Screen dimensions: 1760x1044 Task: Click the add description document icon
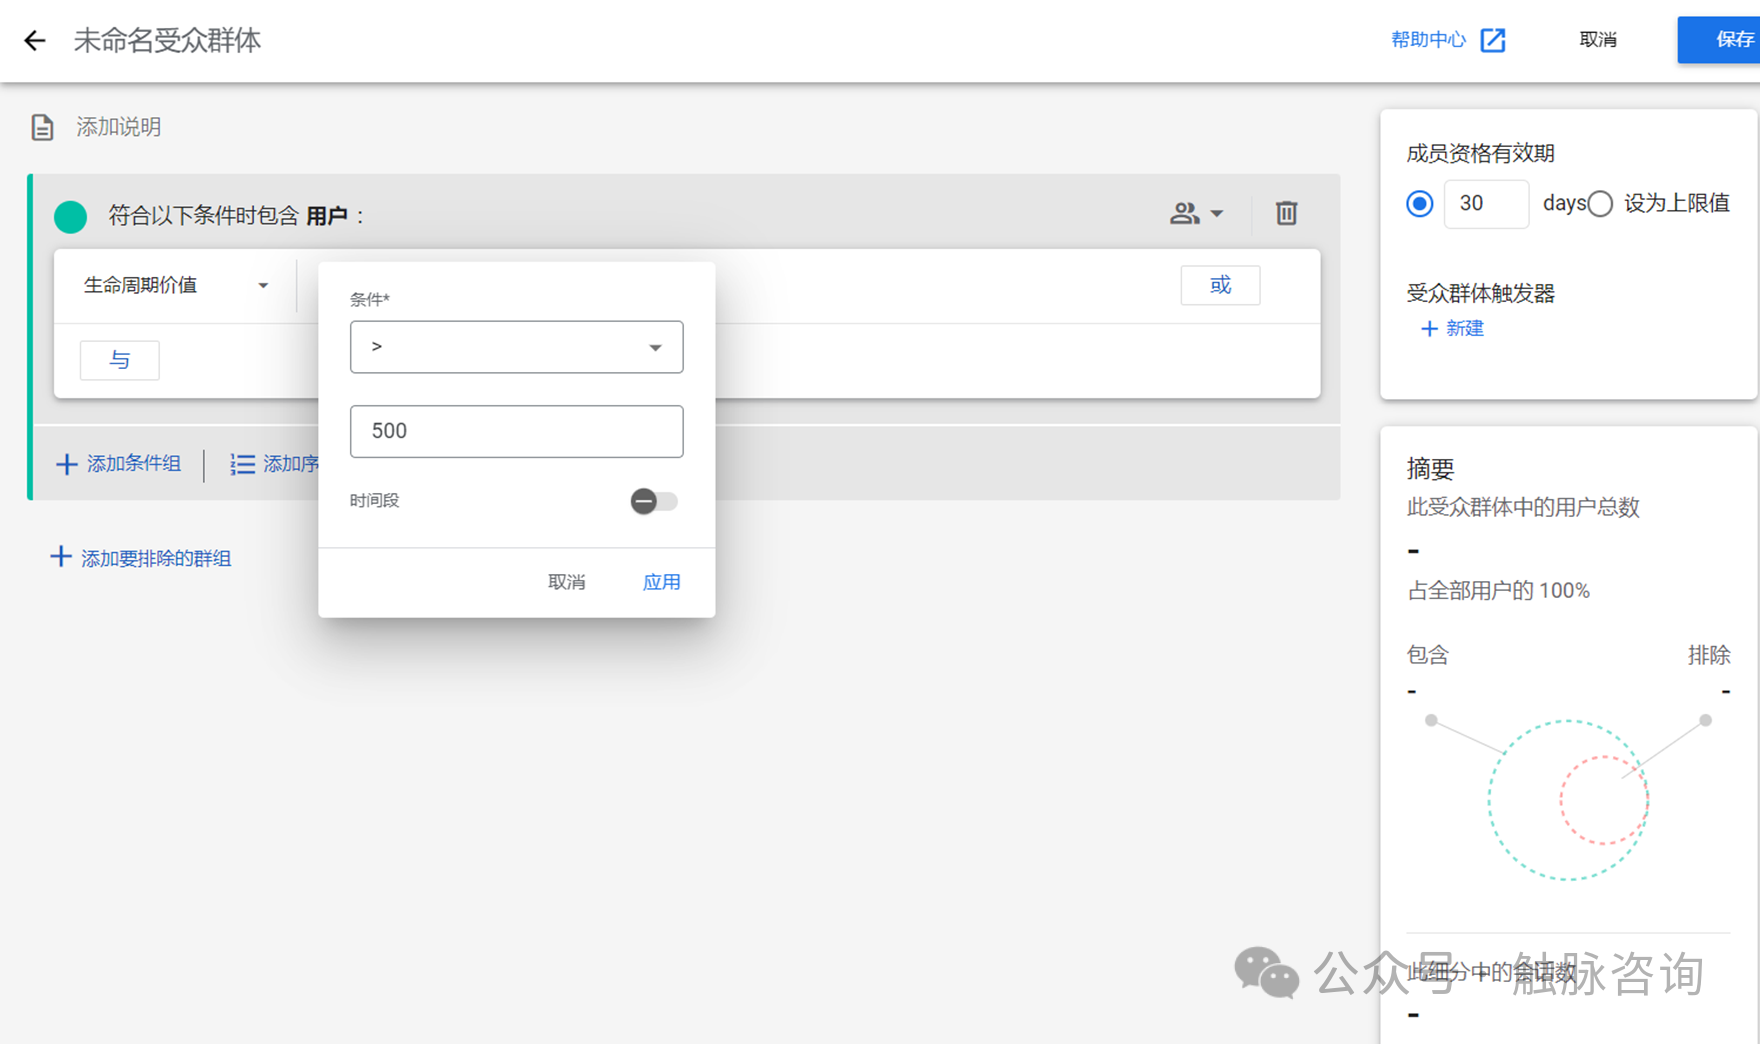tap(42, 127)
